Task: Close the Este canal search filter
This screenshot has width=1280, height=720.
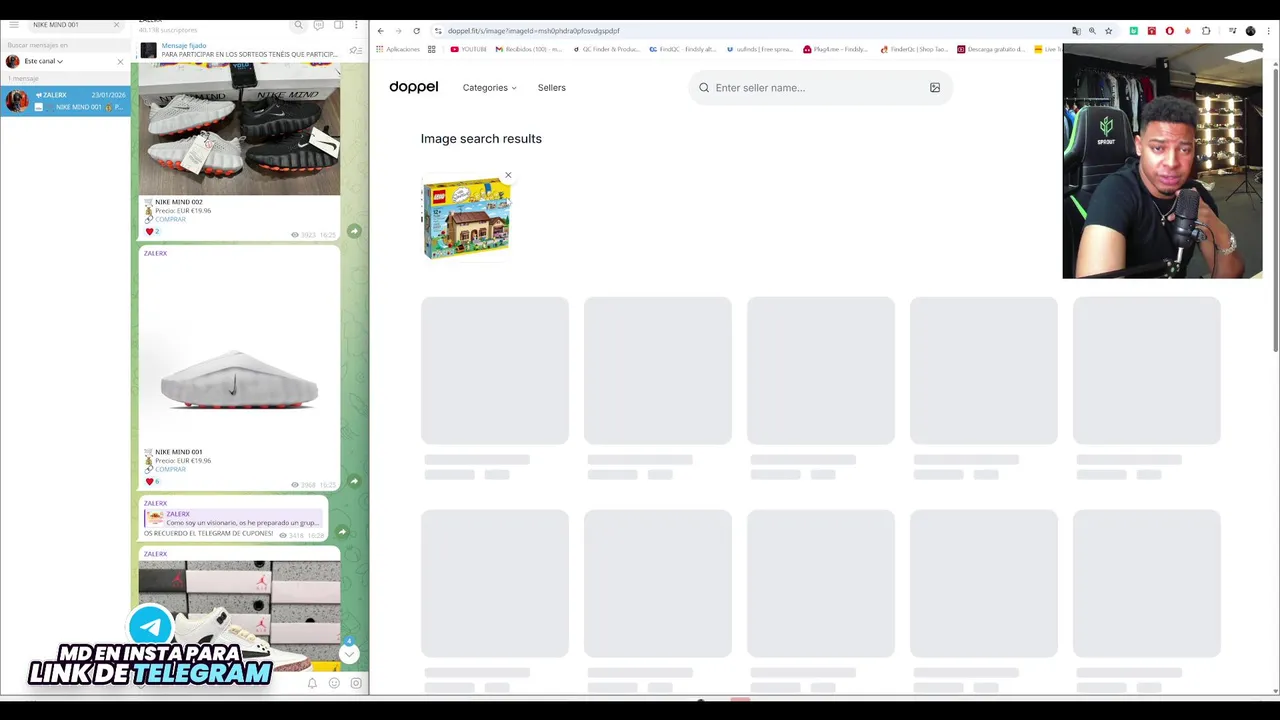Action: [120, 61]
